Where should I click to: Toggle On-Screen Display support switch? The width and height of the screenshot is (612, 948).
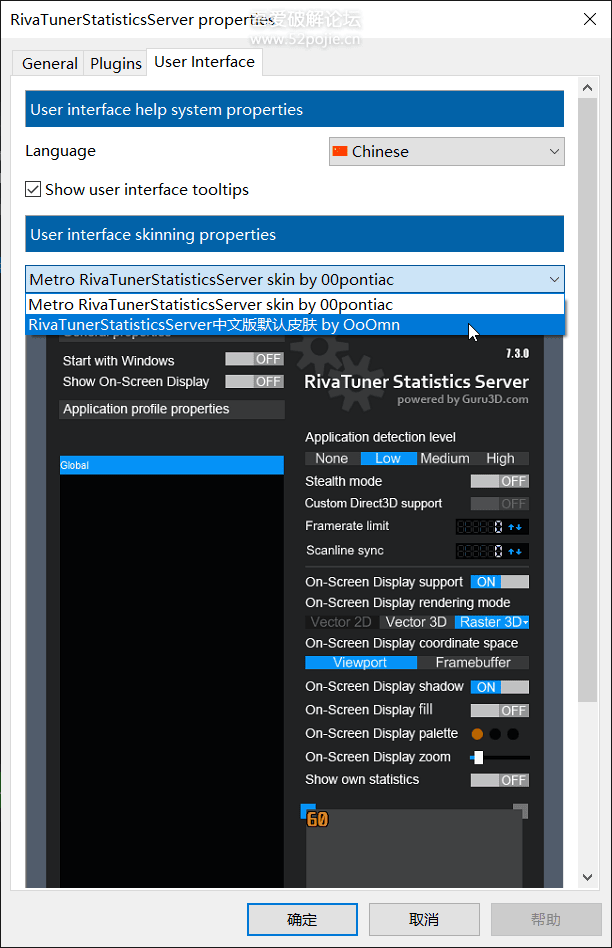pyautogui.click(x=500, y=582)
